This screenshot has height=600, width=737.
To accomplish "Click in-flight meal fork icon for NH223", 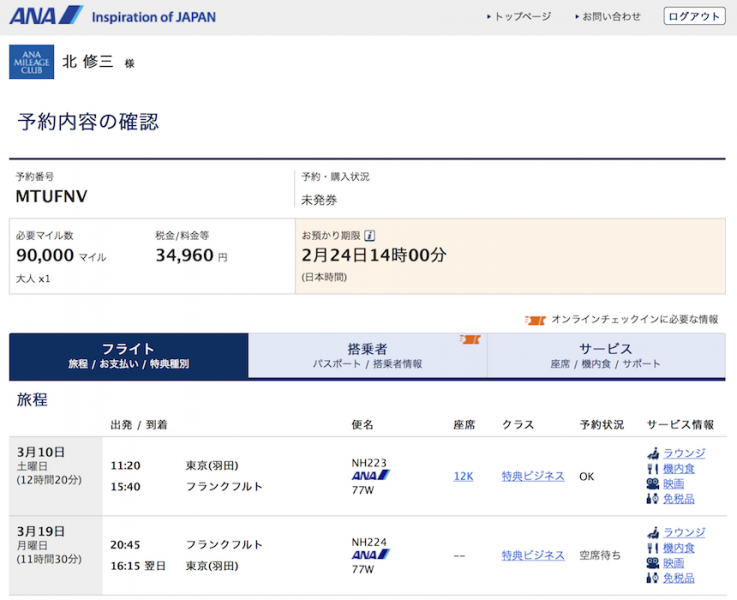I will tap(653, 468).
